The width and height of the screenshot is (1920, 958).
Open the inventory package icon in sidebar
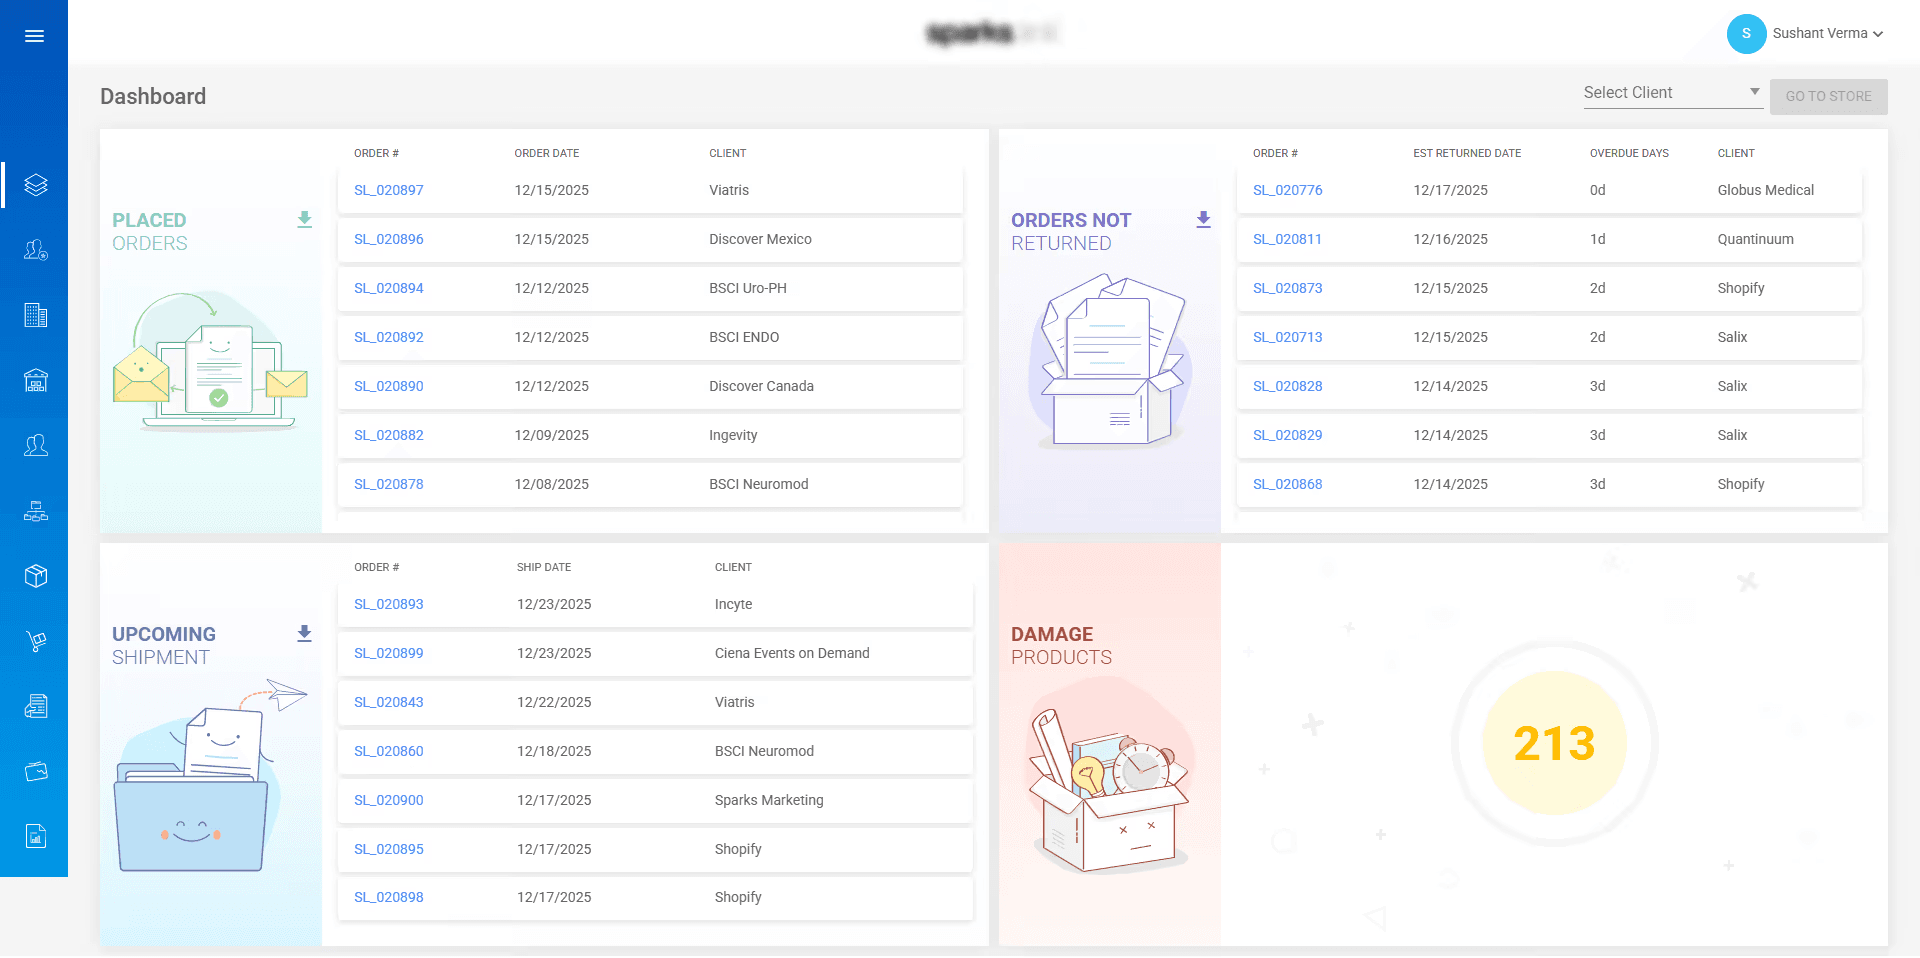click(x=36, y=575)
